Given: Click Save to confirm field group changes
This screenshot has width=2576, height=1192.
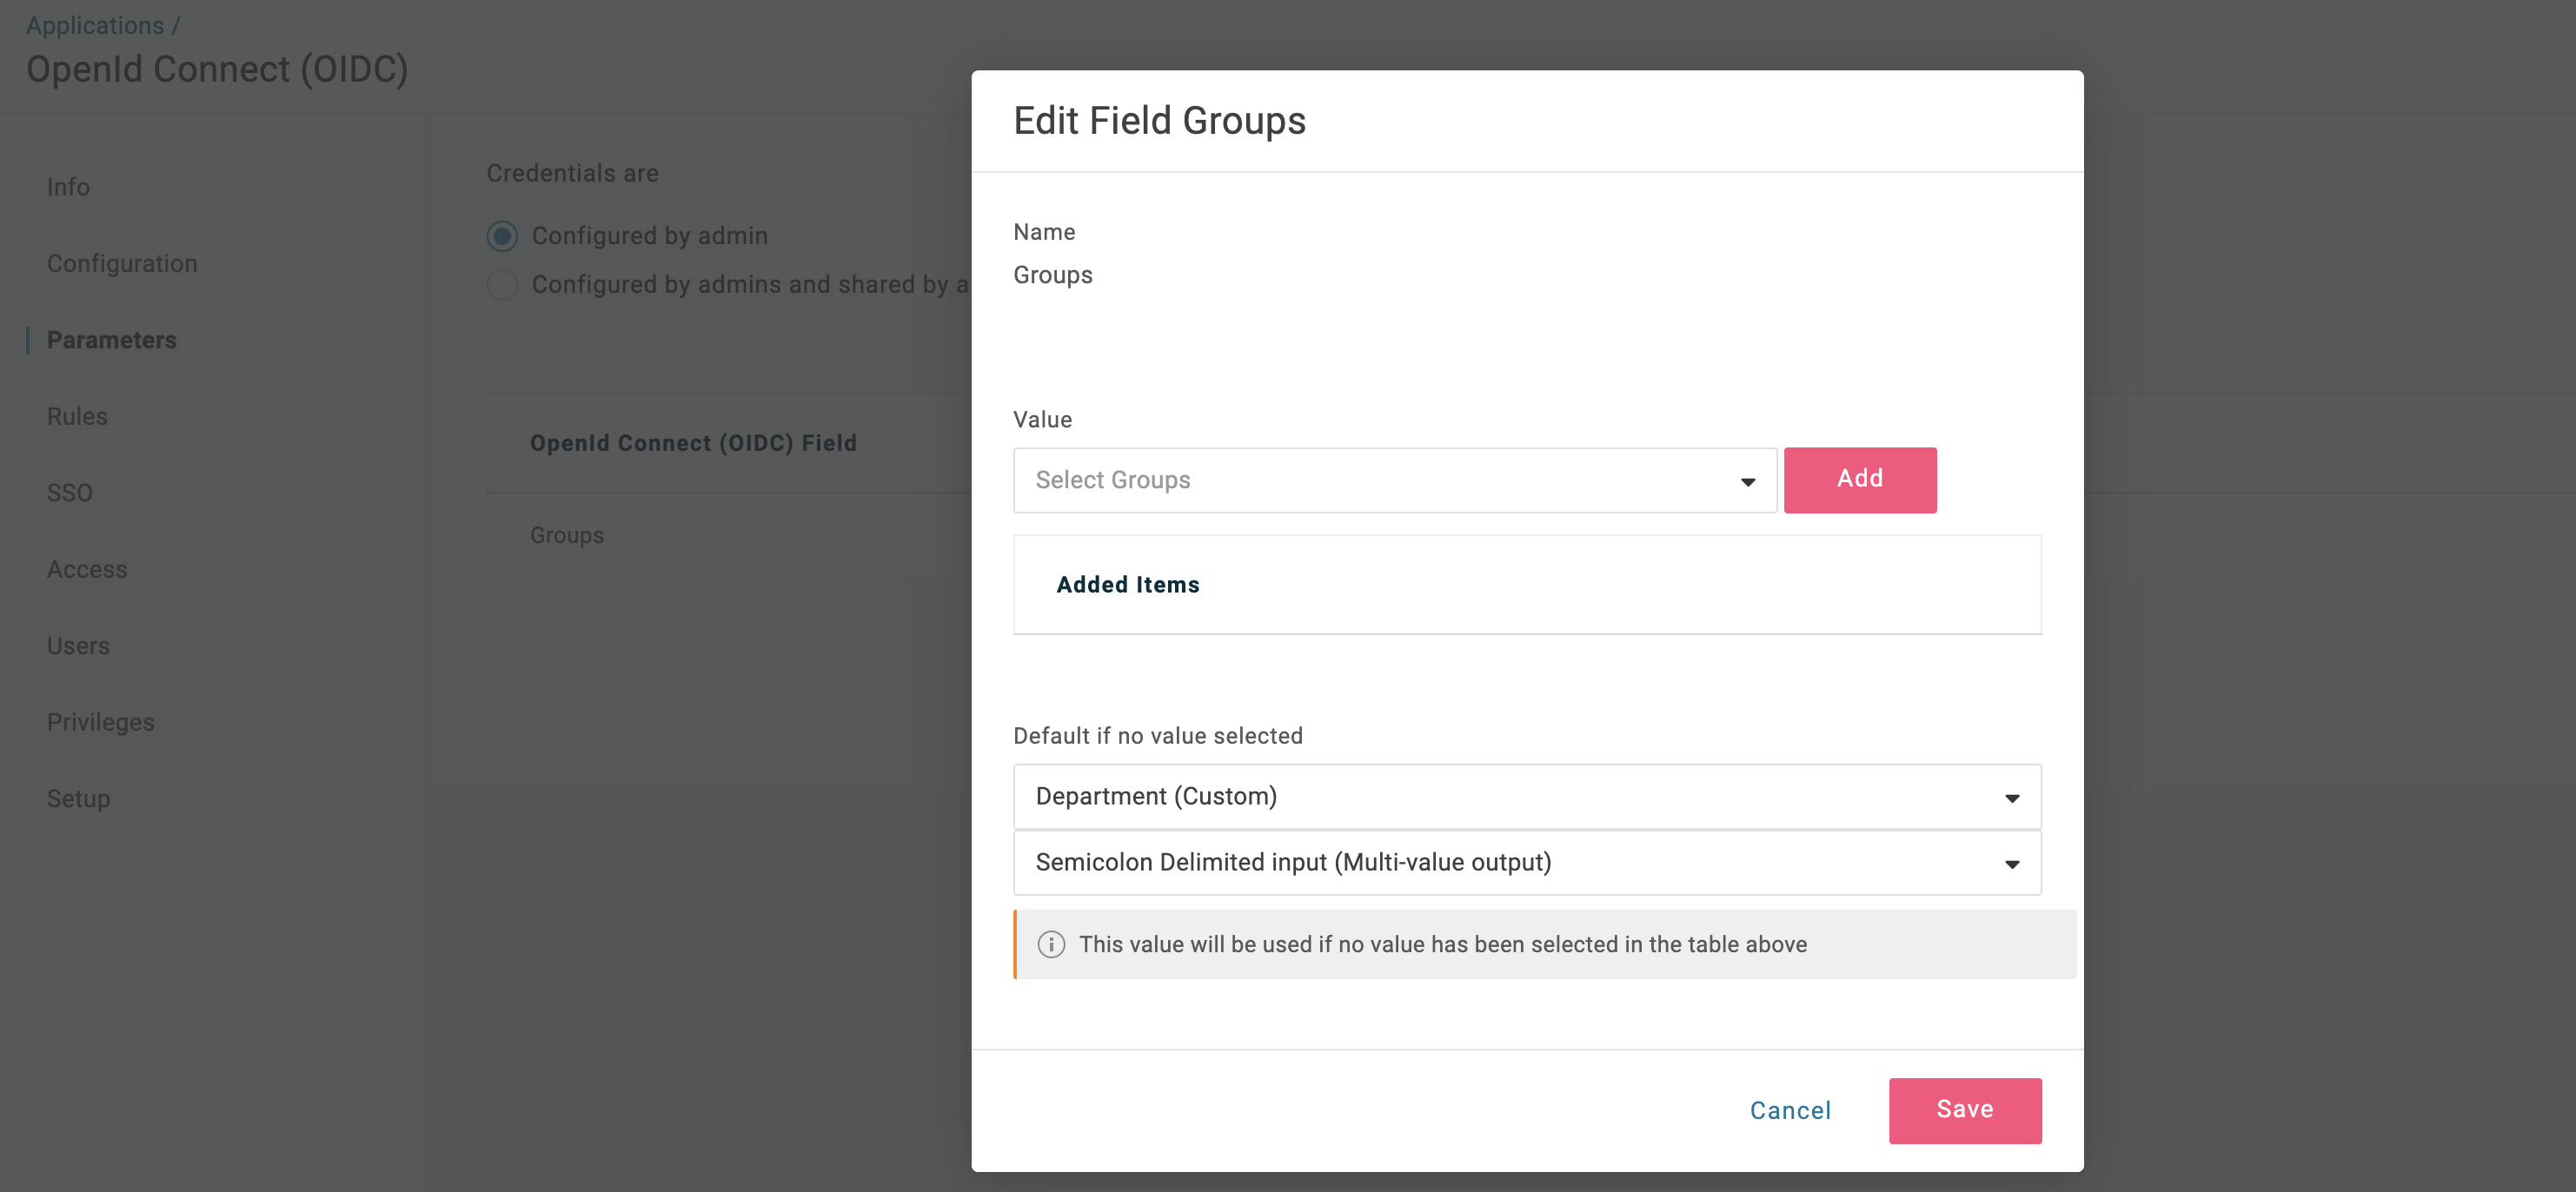Looking at the screenshot, I should pos(1965,1110).
